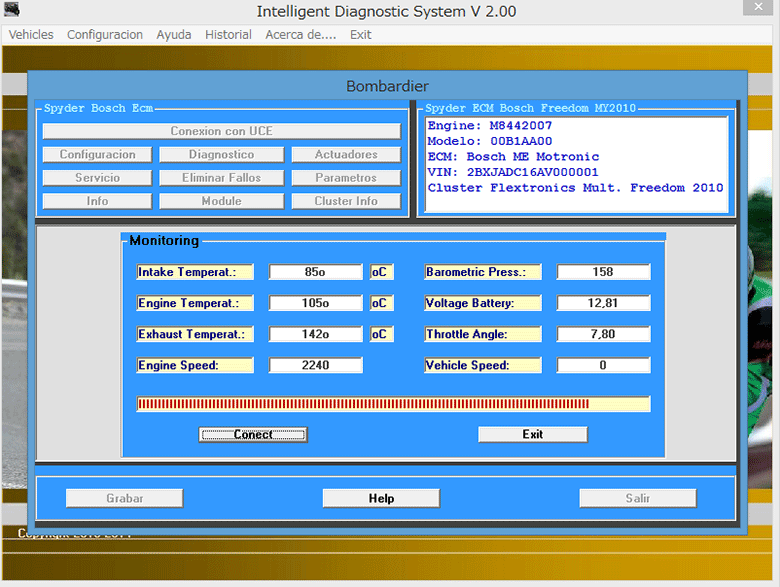Image resolution: width=780 pixels, height=587 pixels.
Task: Click the Exhaust Temperat.: label
Action: tap(195, 334)
